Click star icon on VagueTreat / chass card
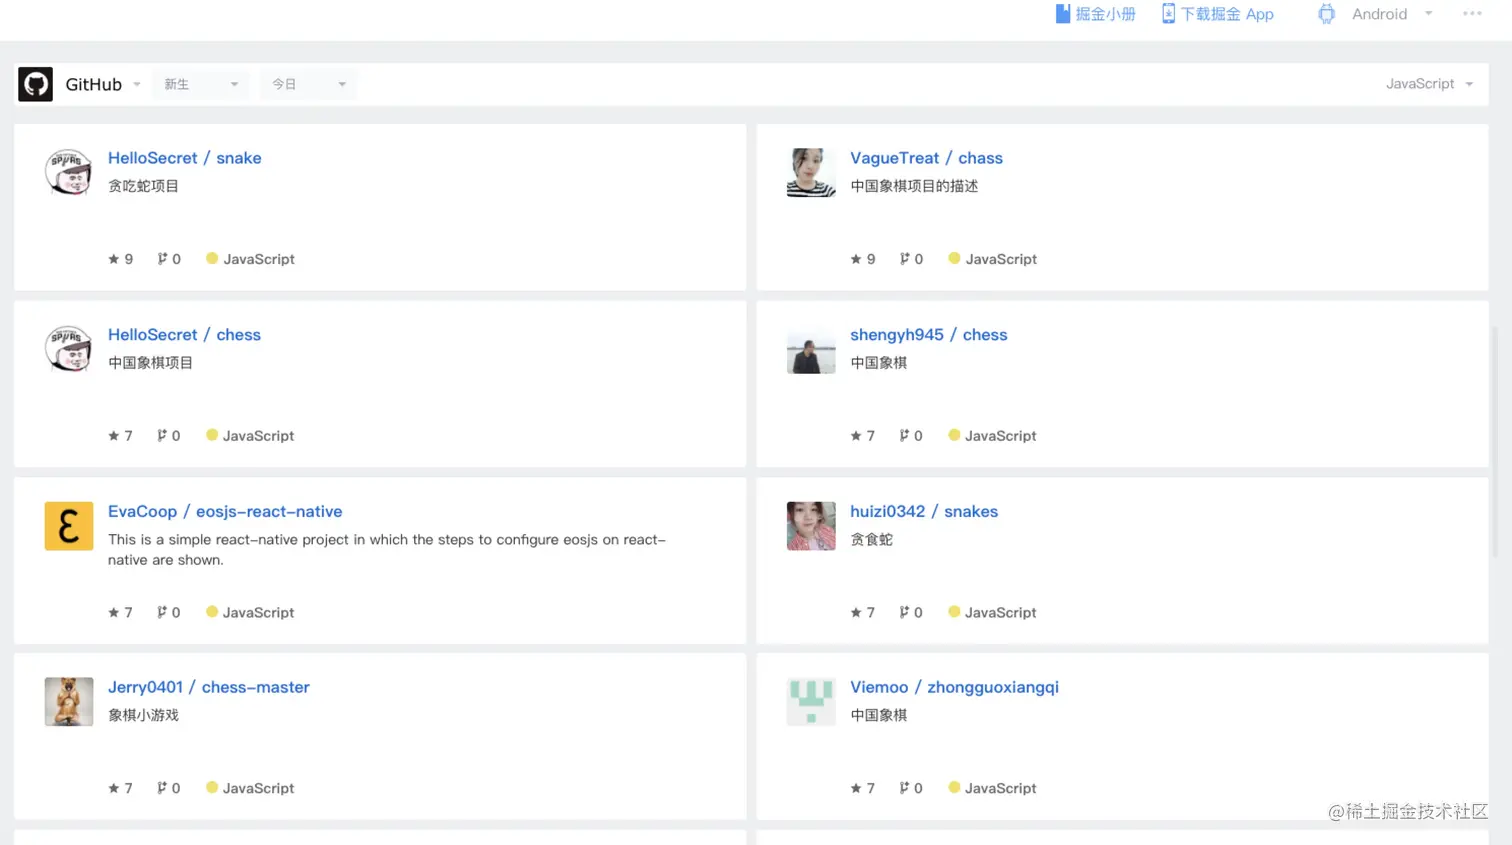1512x845 pixels. click(856, 259)
